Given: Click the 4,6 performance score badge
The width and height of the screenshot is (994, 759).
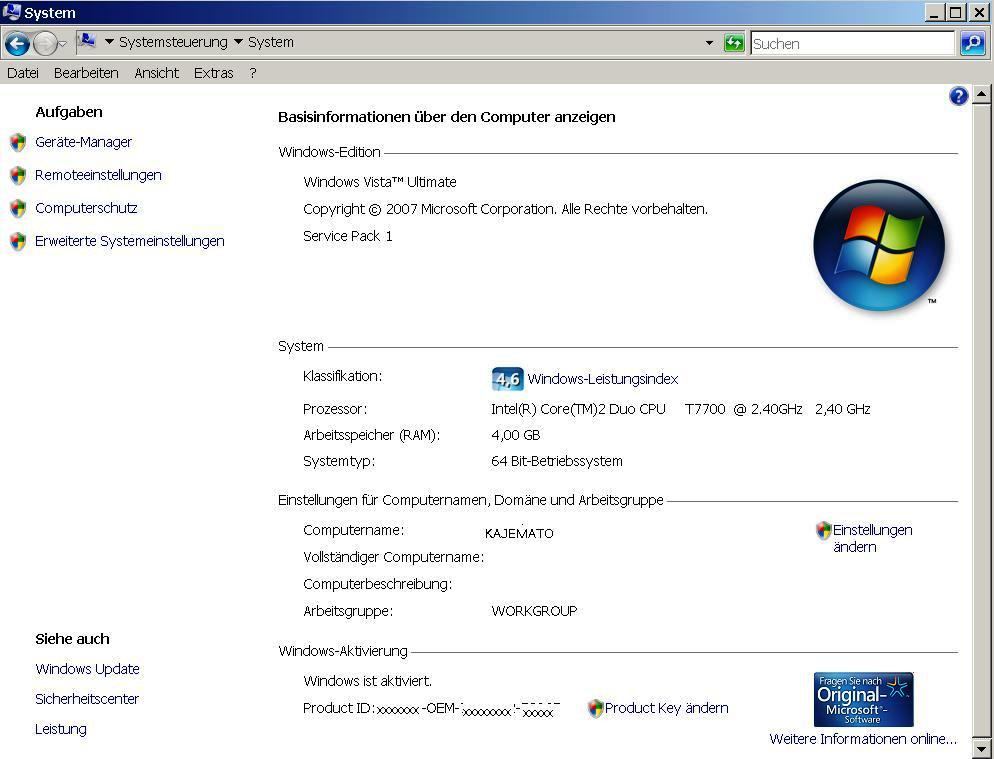Looking at the screenshot, I should (x=507, y=379).
